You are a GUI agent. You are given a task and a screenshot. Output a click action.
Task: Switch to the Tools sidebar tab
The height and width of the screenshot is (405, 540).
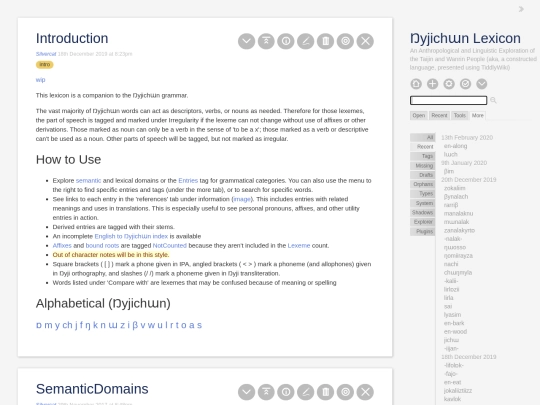point(459,115)
